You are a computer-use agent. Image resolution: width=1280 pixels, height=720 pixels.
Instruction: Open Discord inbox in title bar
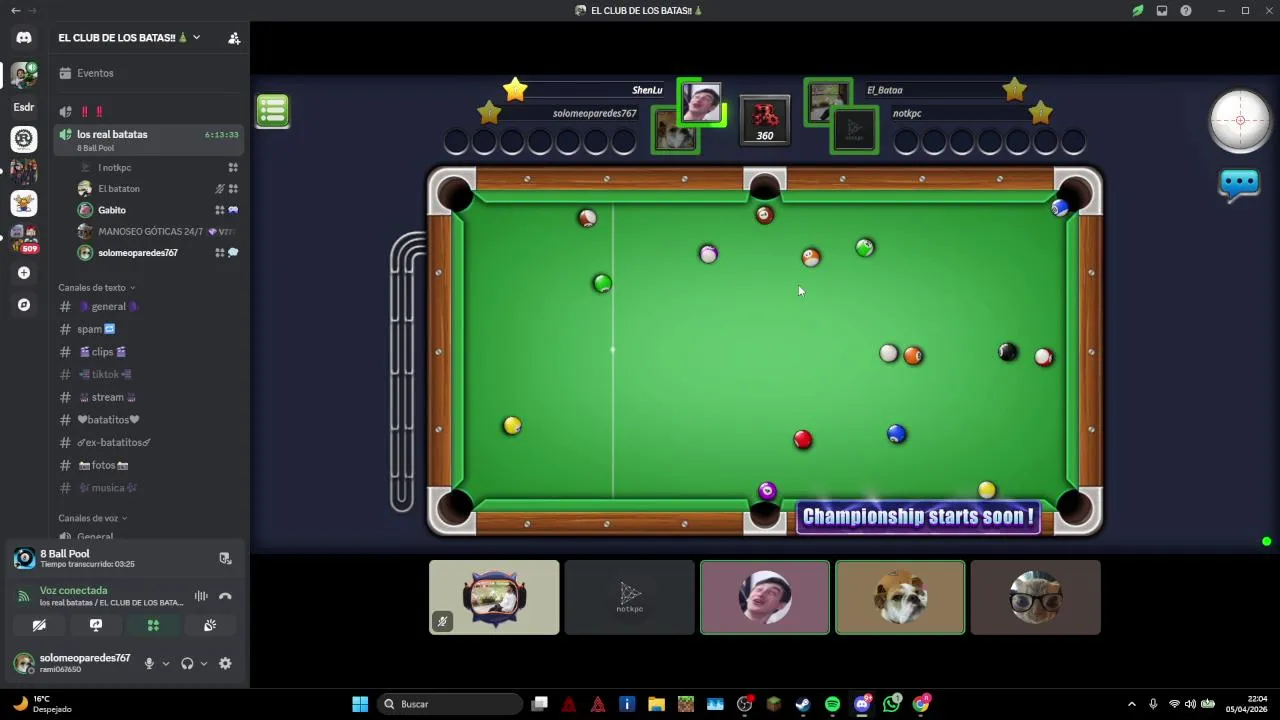[x=1162, y=11]
